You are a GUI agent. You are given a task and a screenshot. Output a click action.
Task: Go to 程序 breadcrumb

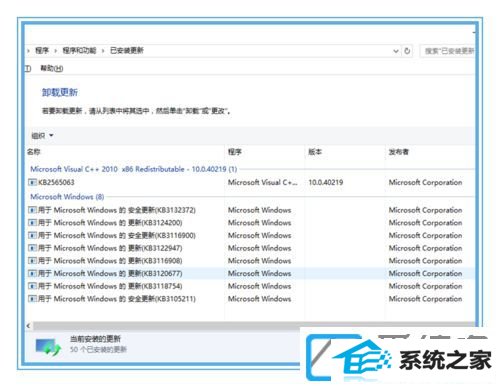(x=42, y=51)
